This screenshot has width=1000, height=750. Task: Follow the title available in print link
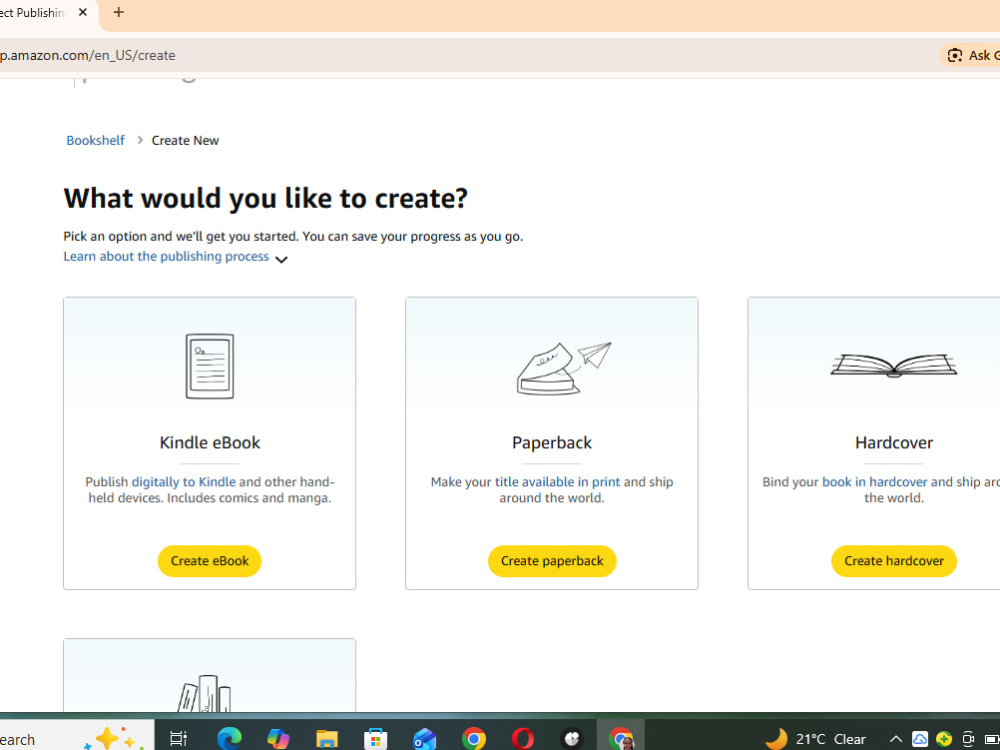557,482
